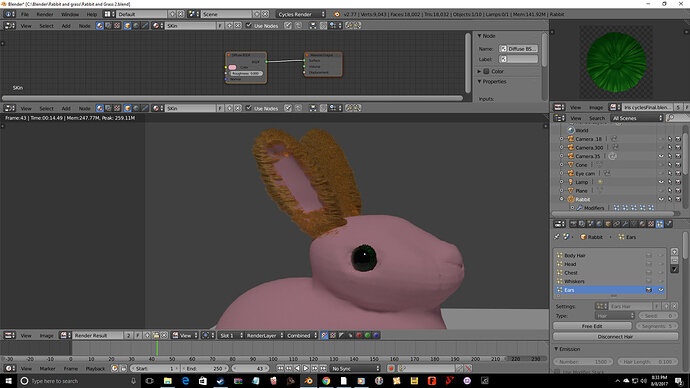Show the red channel in image editor

coord(359,335)
